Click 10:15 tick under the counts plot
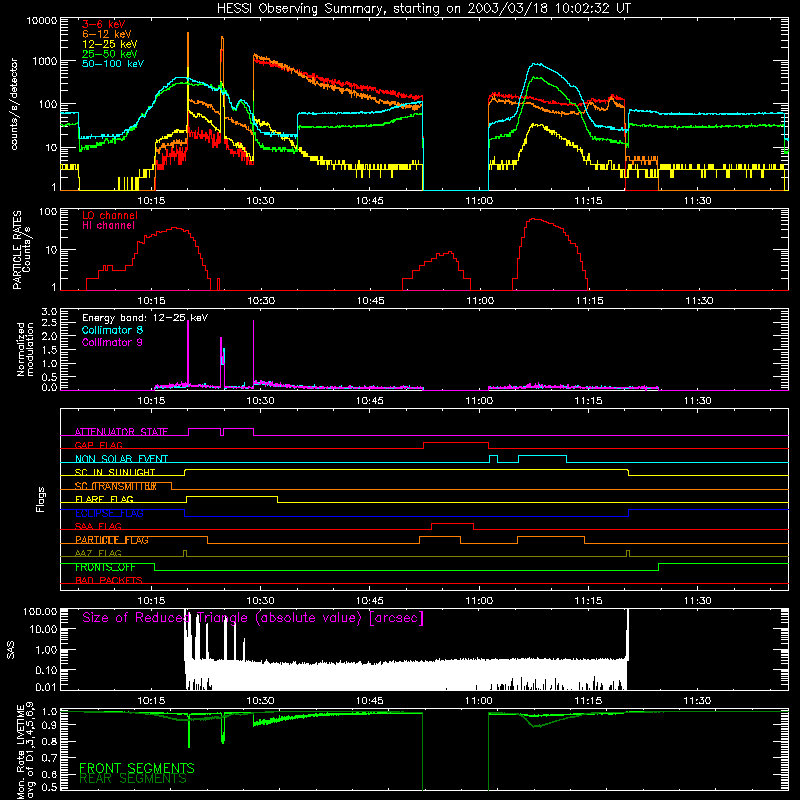The image size is (800, 800). pyautogui.click(x=152, y=201)
